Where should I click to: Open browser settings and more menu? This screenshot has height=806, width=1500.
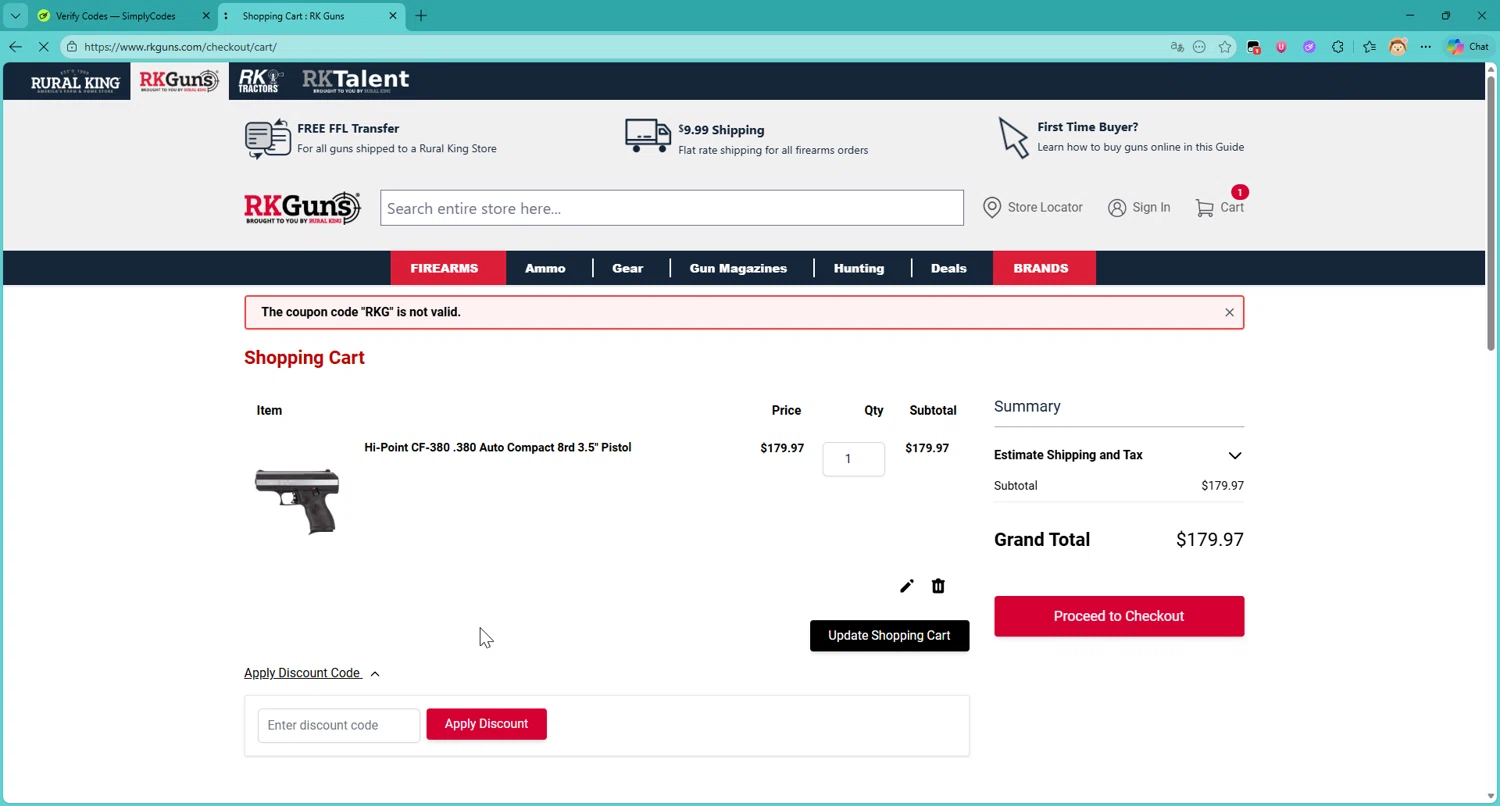(1426, 47)
